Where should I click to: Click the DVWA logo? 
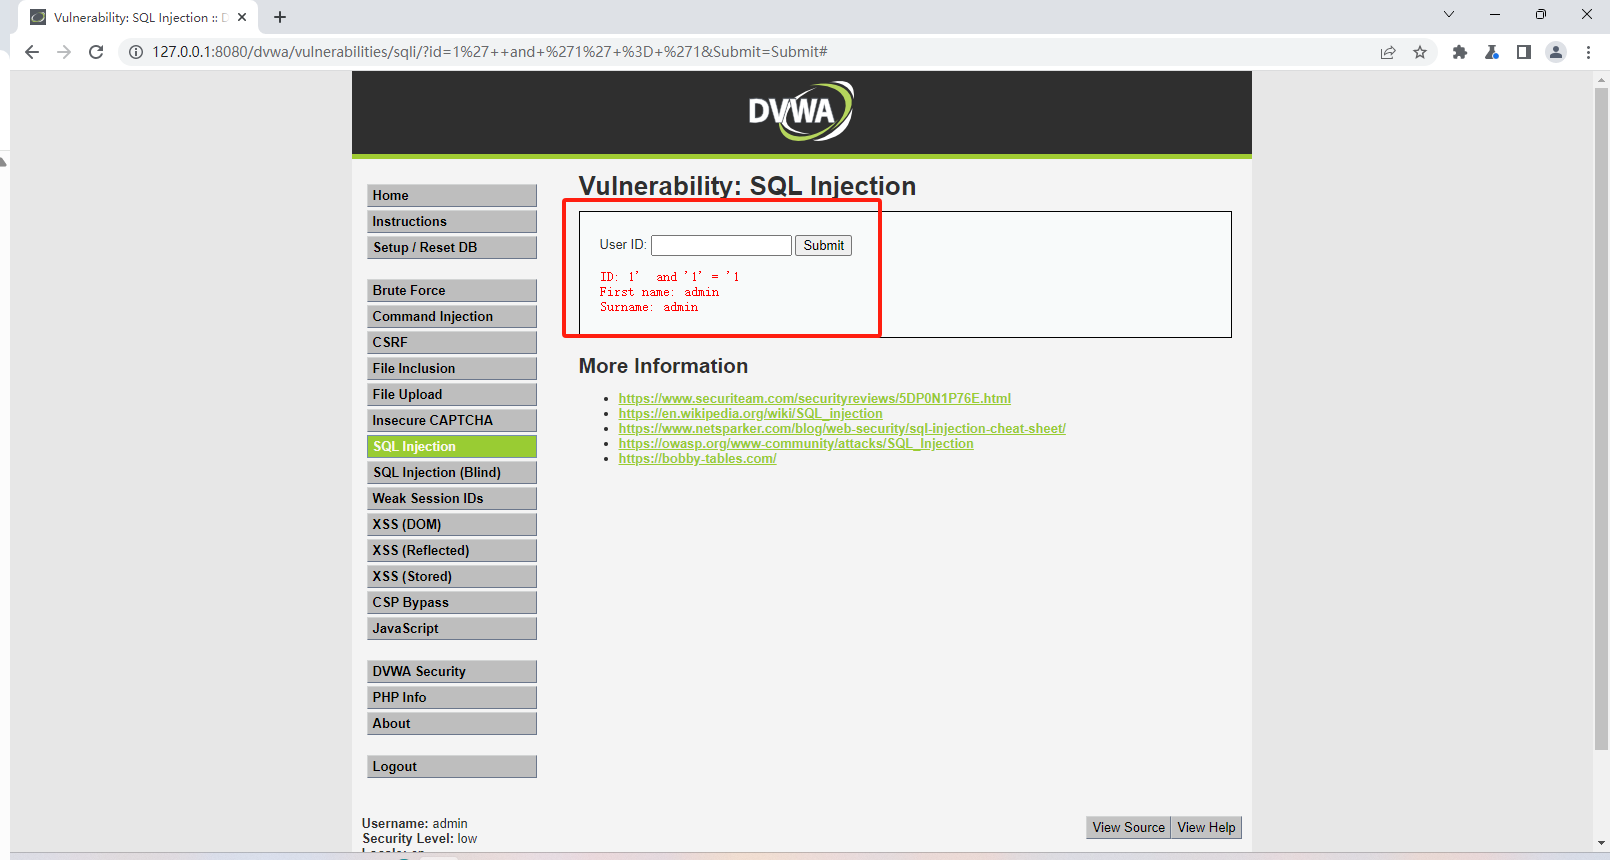point(801,111)
